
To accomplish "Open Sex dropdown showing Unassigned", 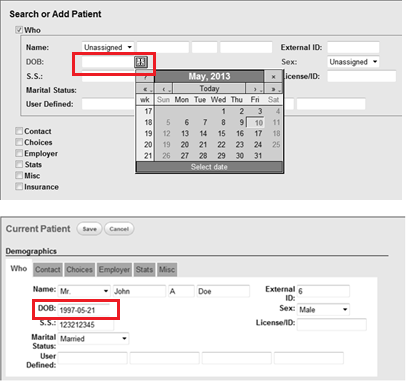I will coord(353,62).
